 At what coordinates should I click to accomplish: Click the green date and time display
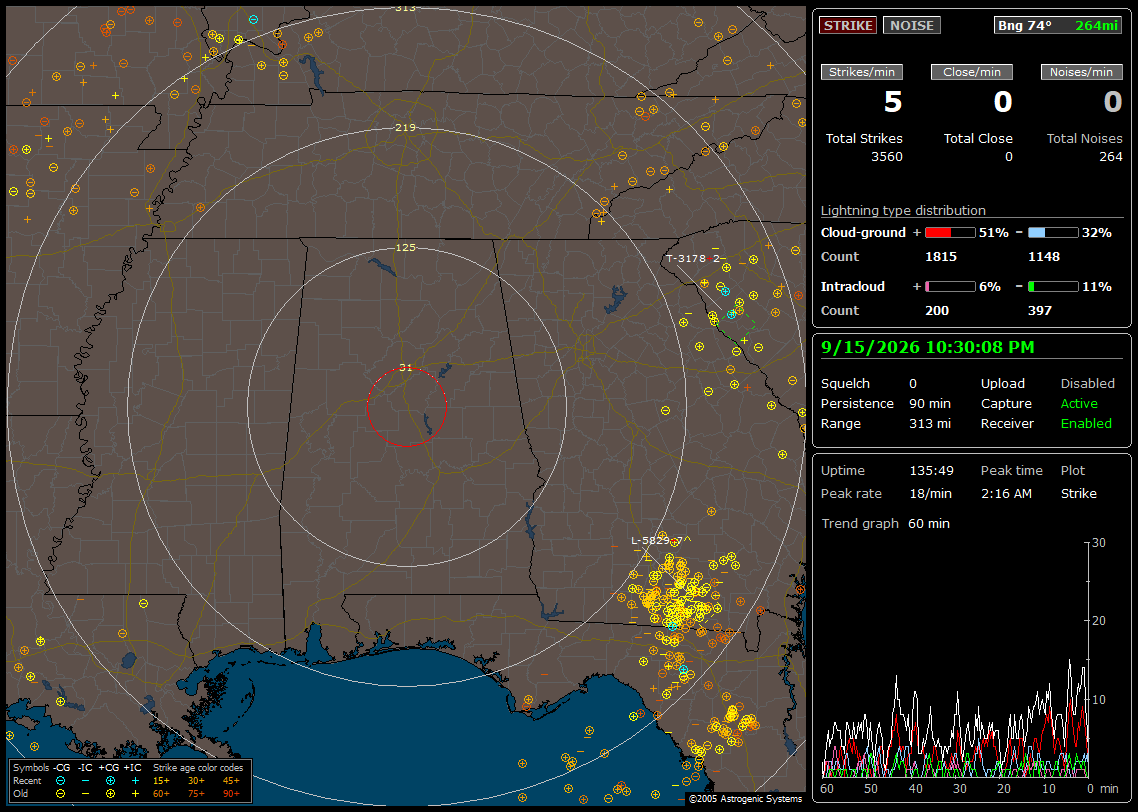pyautogui.click(x=928, y=347)
